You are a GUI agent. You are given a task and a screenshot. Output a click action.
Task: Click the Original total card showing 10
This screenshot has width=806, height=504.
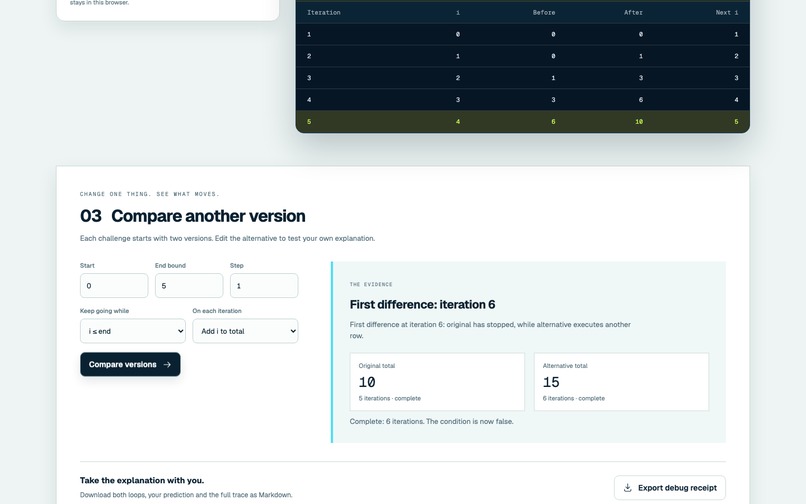(437, 382)
